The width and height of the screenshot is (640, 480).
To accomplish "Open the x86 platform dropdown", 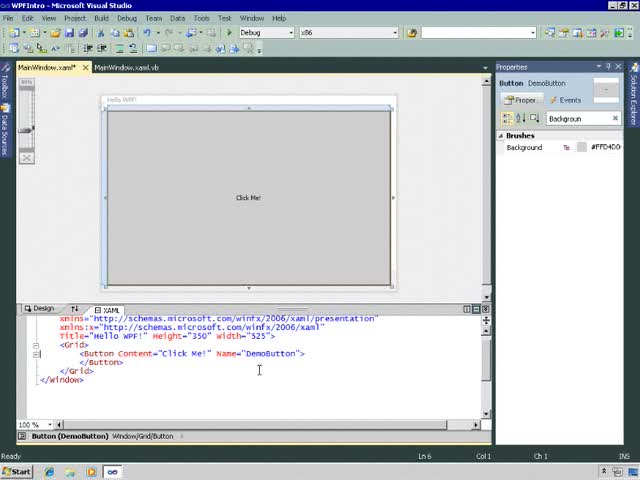I will (393, 33).
